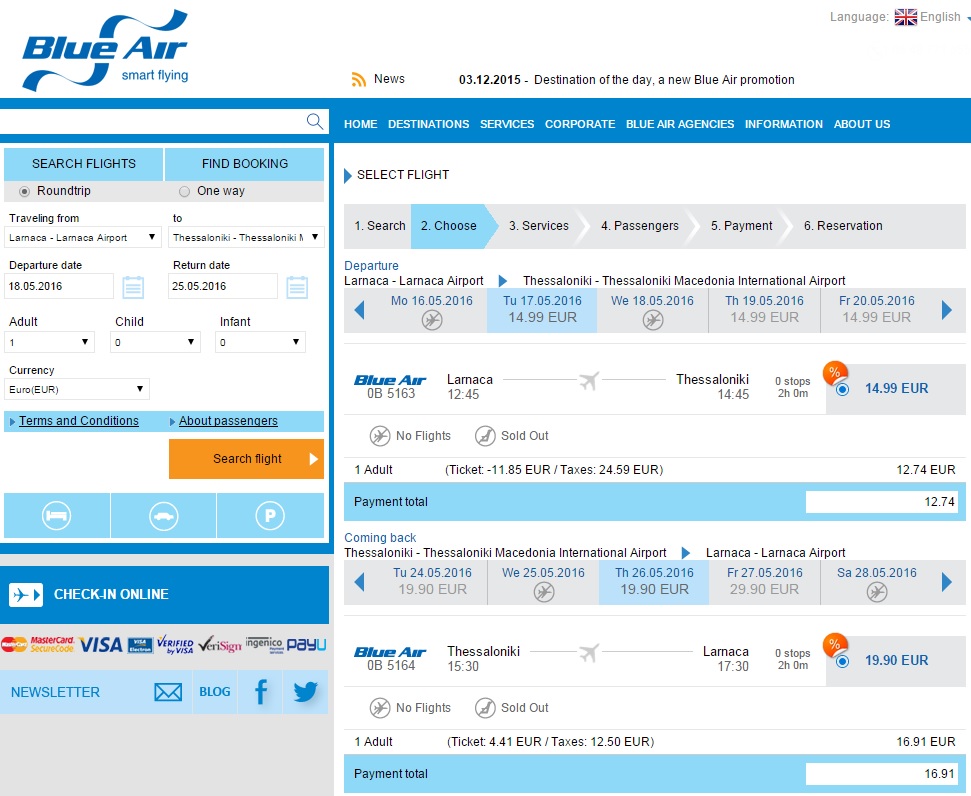Viewport: 971px width, 796px height.
Task: Click the hotel bed icon
Action: 57,515
